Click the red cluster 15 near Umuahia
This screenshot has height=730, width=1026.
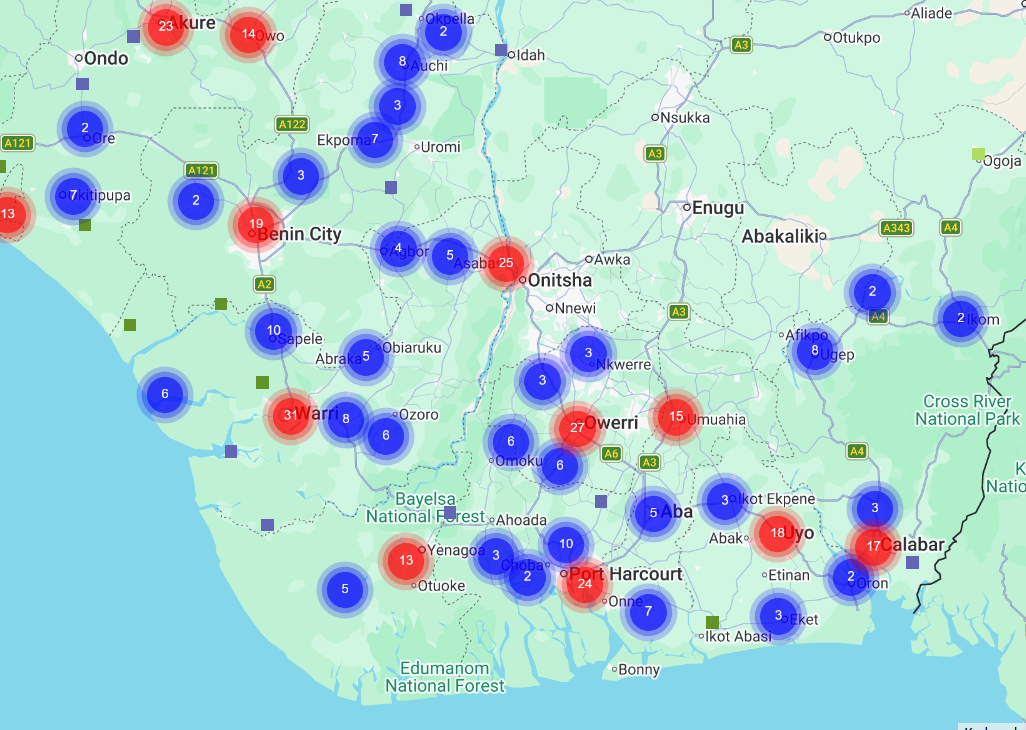[x=676, y=416]
